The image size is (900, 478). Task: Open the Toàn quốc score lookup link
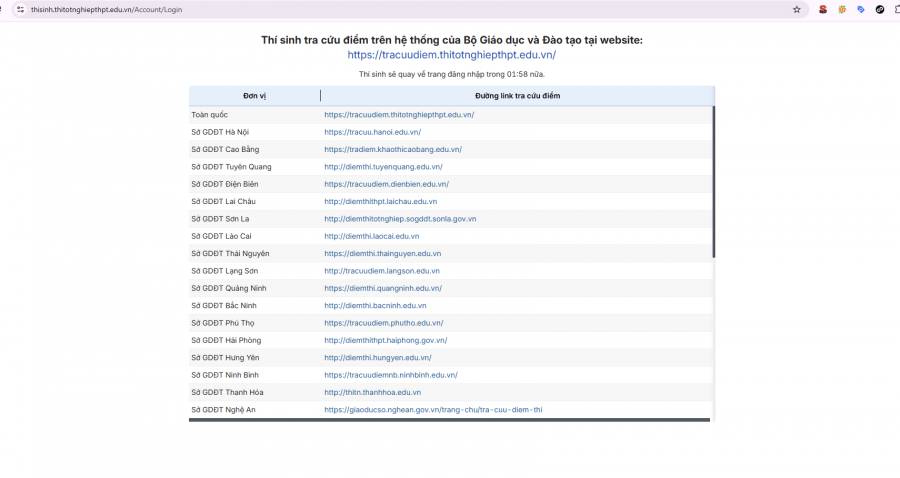pyautogui.click(x=399, y=115)
